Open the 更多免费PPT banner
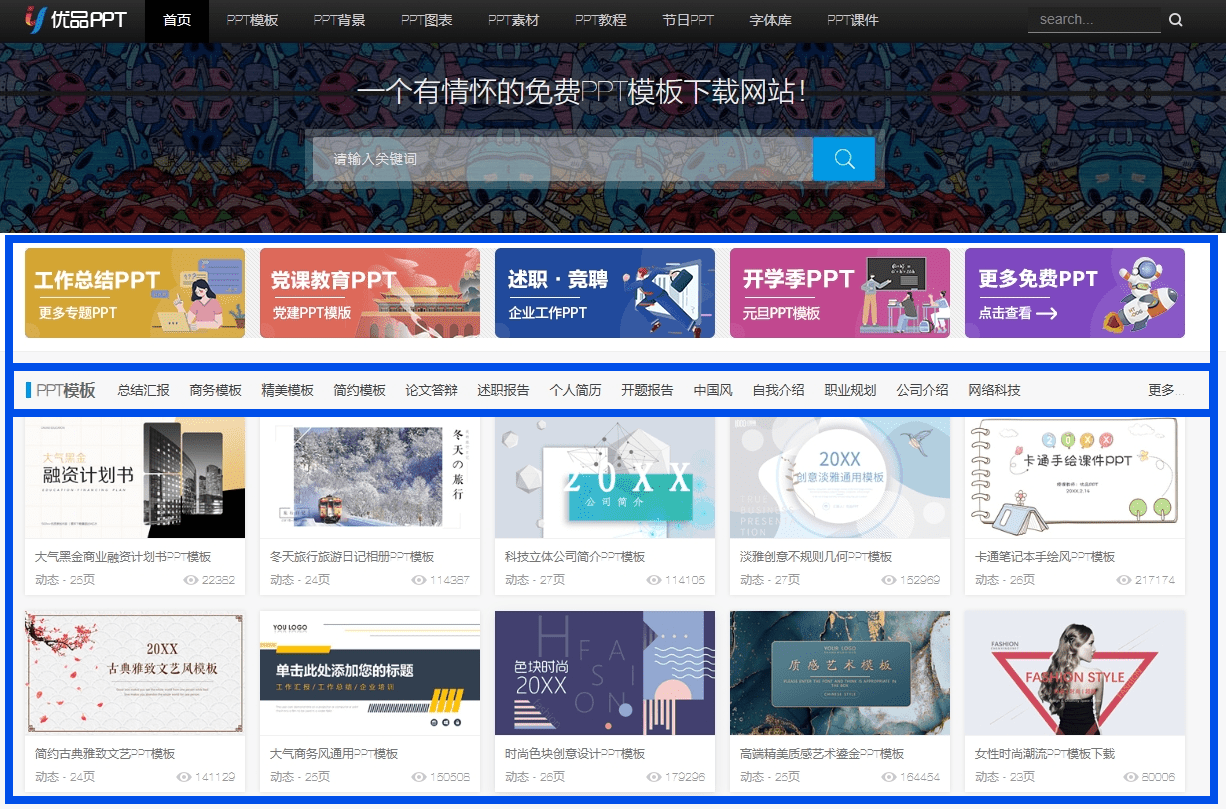The height and width of the screenshot is (809, 1226). (1075, 293)
